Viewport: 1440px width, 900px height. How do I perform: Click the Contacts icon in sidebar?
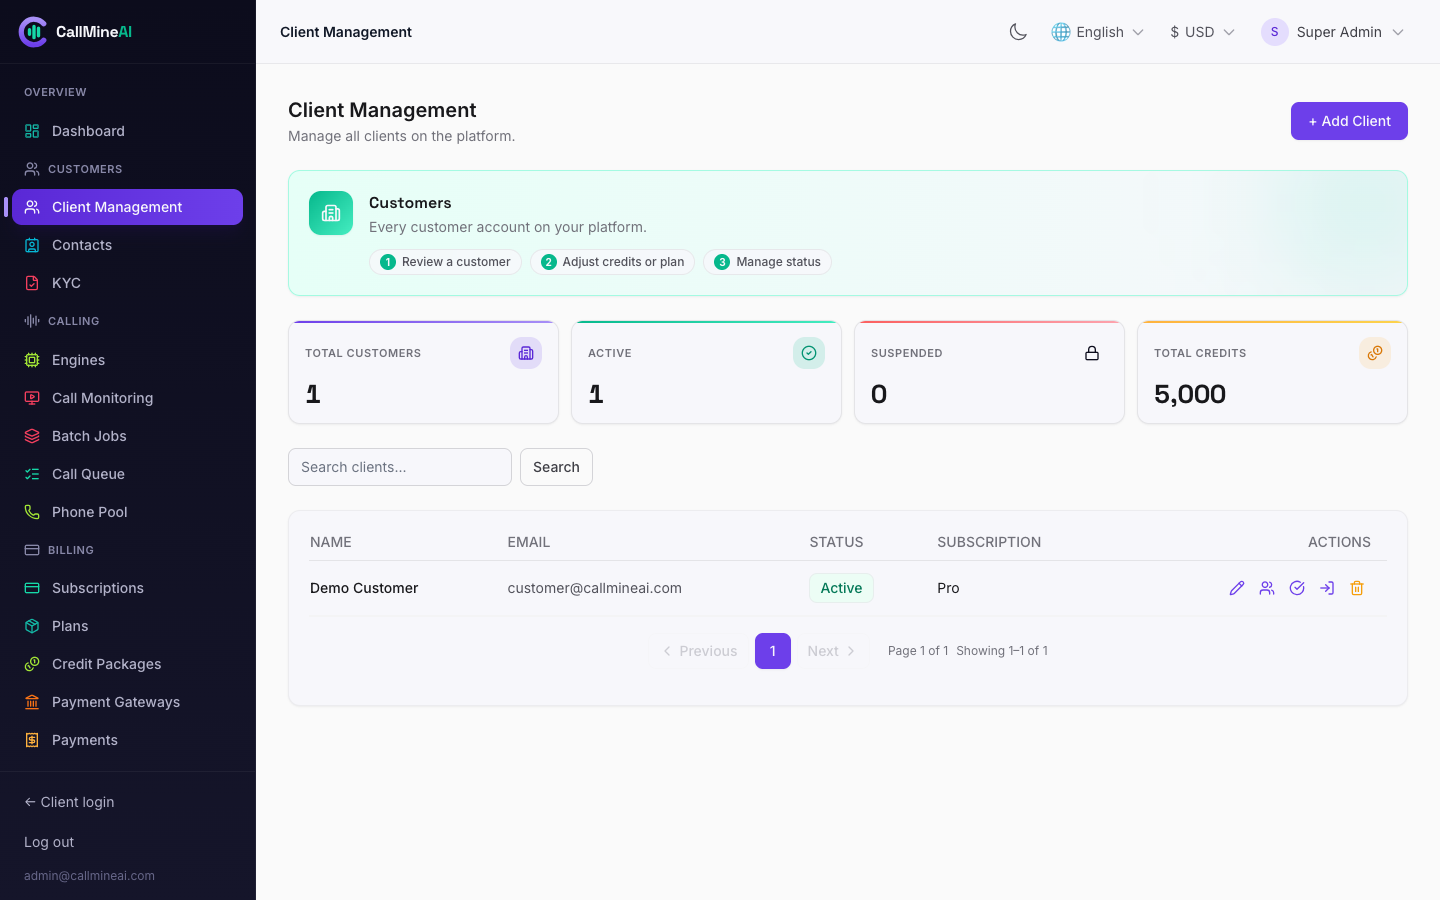click(32, 245)
